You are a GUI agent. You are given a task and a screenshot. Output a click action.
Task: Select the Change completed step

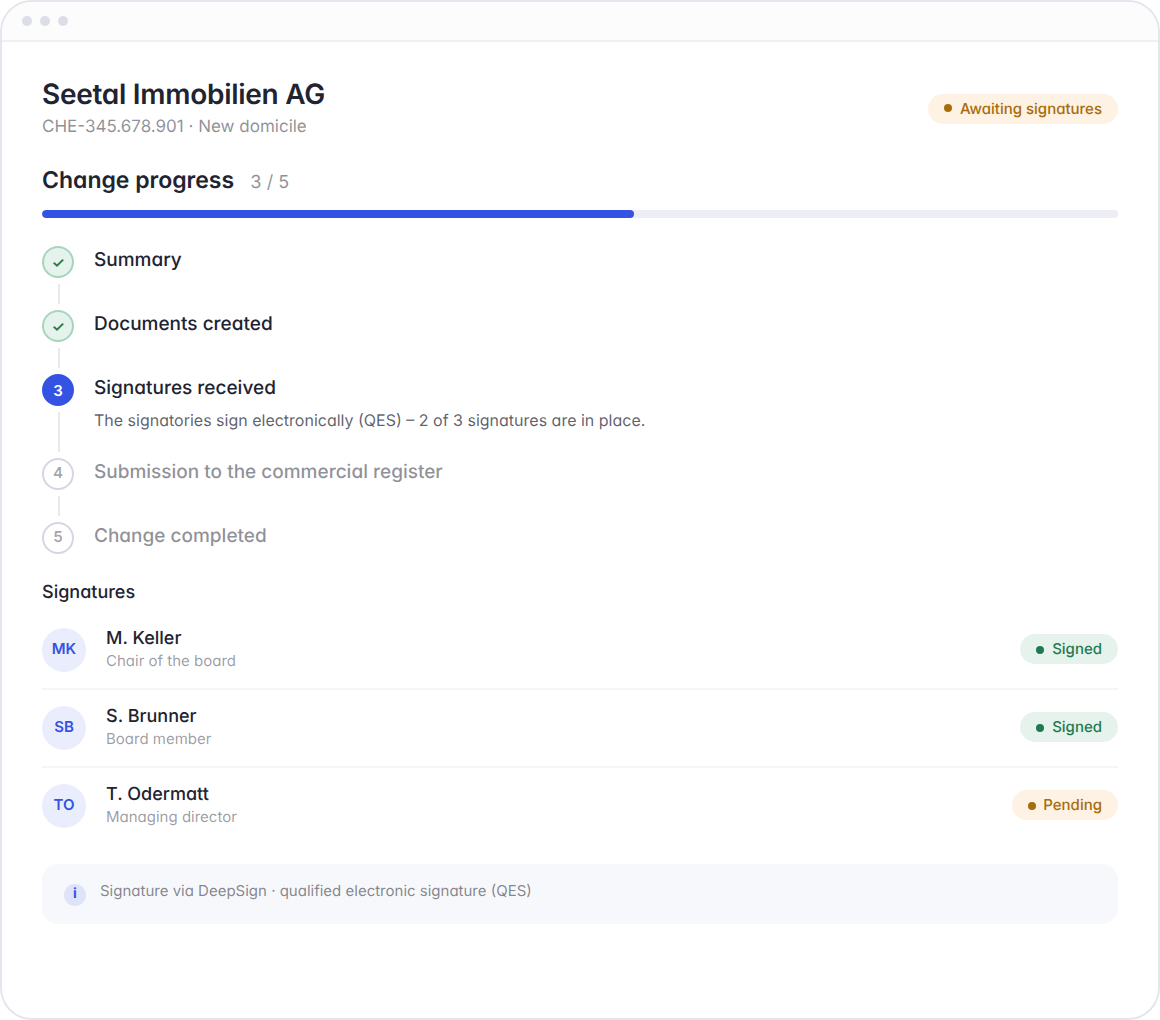click(x=181, y=536)
